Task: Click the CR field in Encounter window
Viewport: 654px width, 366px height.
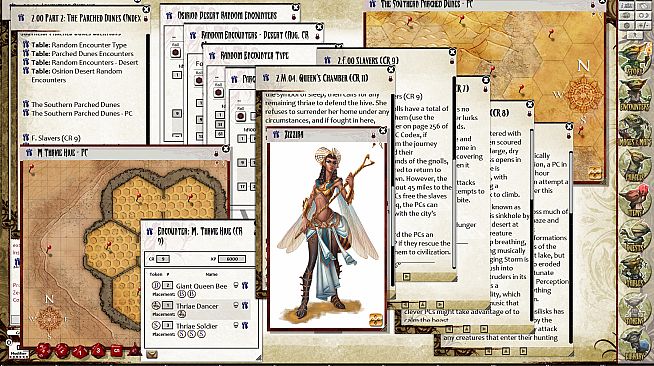Action: [163, 259]
